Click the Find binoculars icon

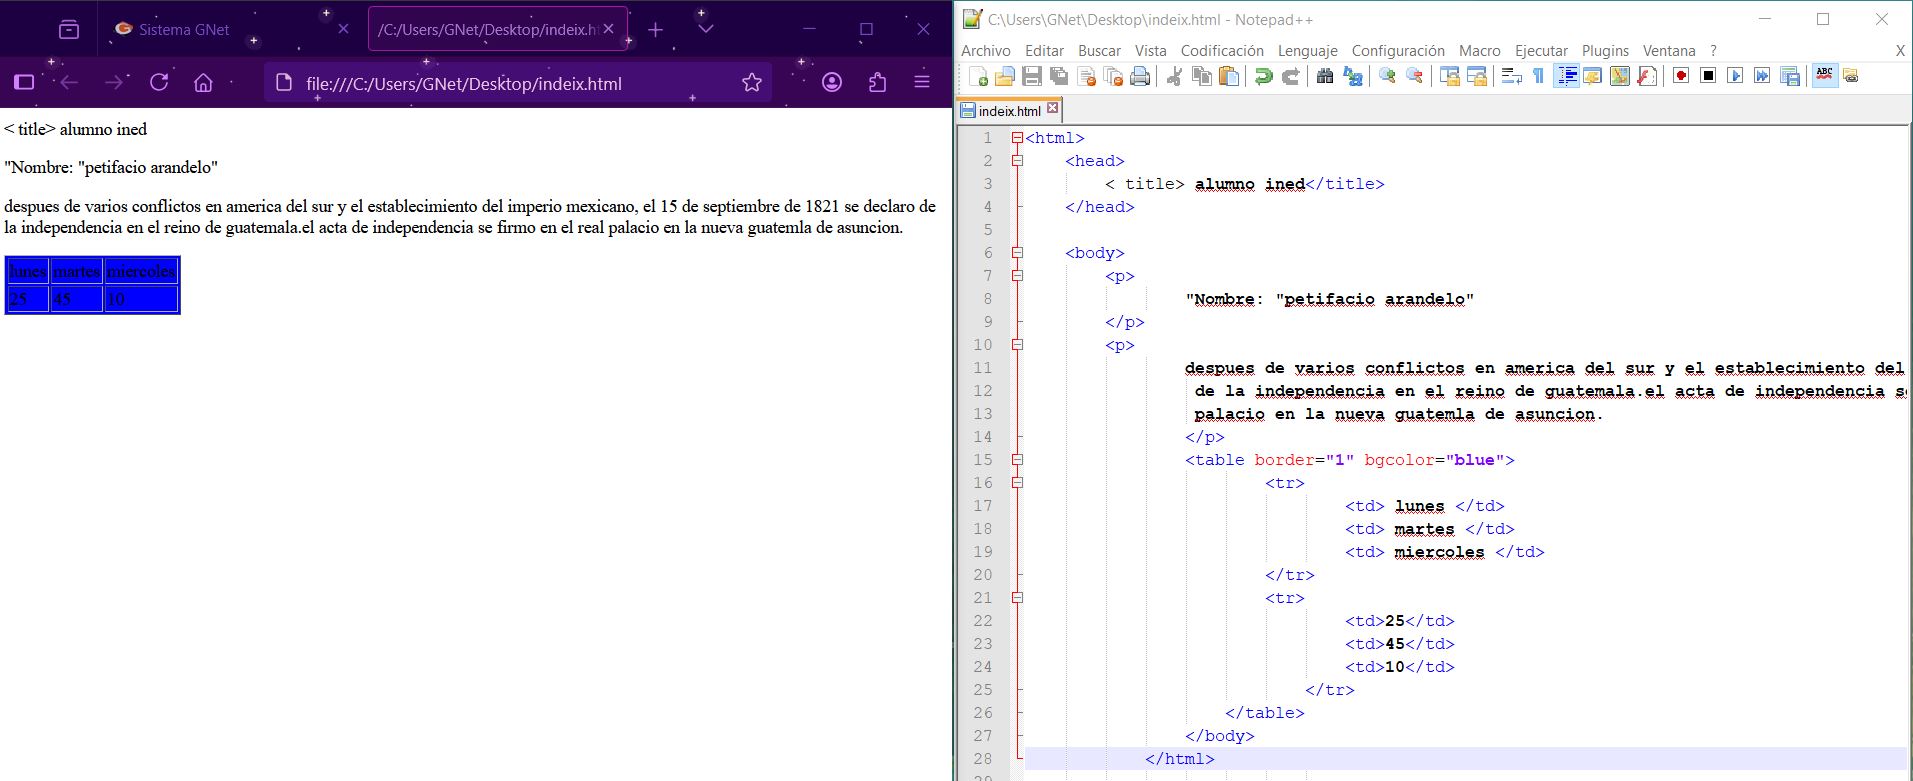(1325, 77)
